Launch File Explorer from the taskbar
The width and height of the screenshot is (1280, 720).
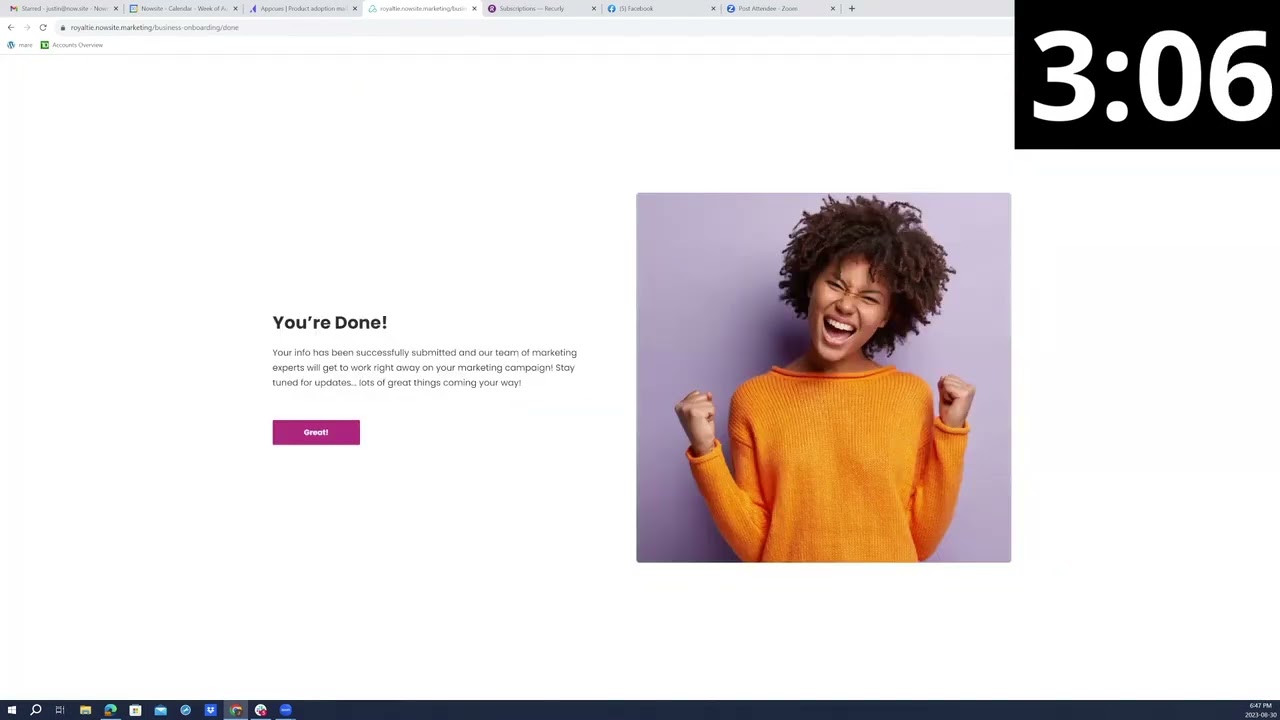pyautogui.click(x=85, y=710)
